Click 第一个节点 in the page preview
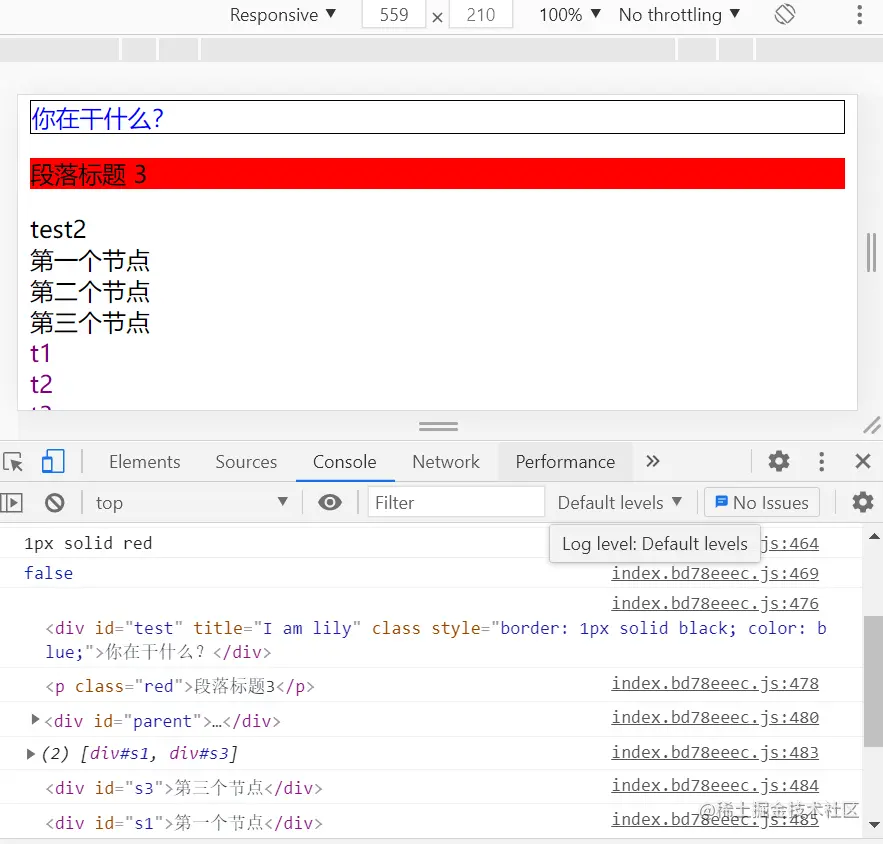 click(x=90, y=261)
